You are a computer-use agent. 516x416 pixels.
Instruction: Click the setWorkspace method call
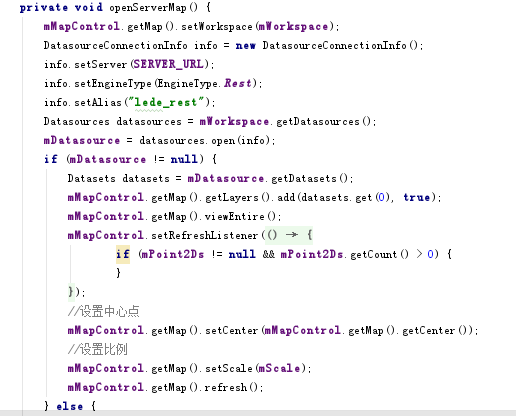pyautogui.click(x=217, y=26)
